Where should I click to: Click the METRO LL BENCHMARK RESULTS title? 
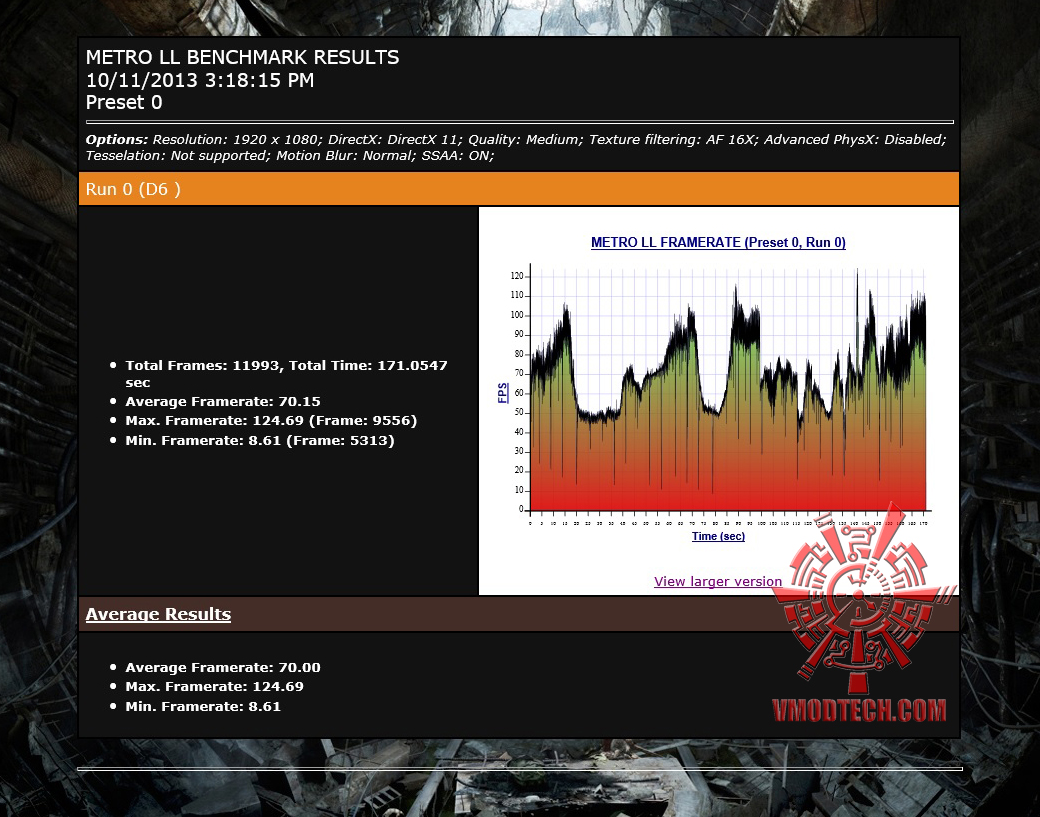coord(243,57)
